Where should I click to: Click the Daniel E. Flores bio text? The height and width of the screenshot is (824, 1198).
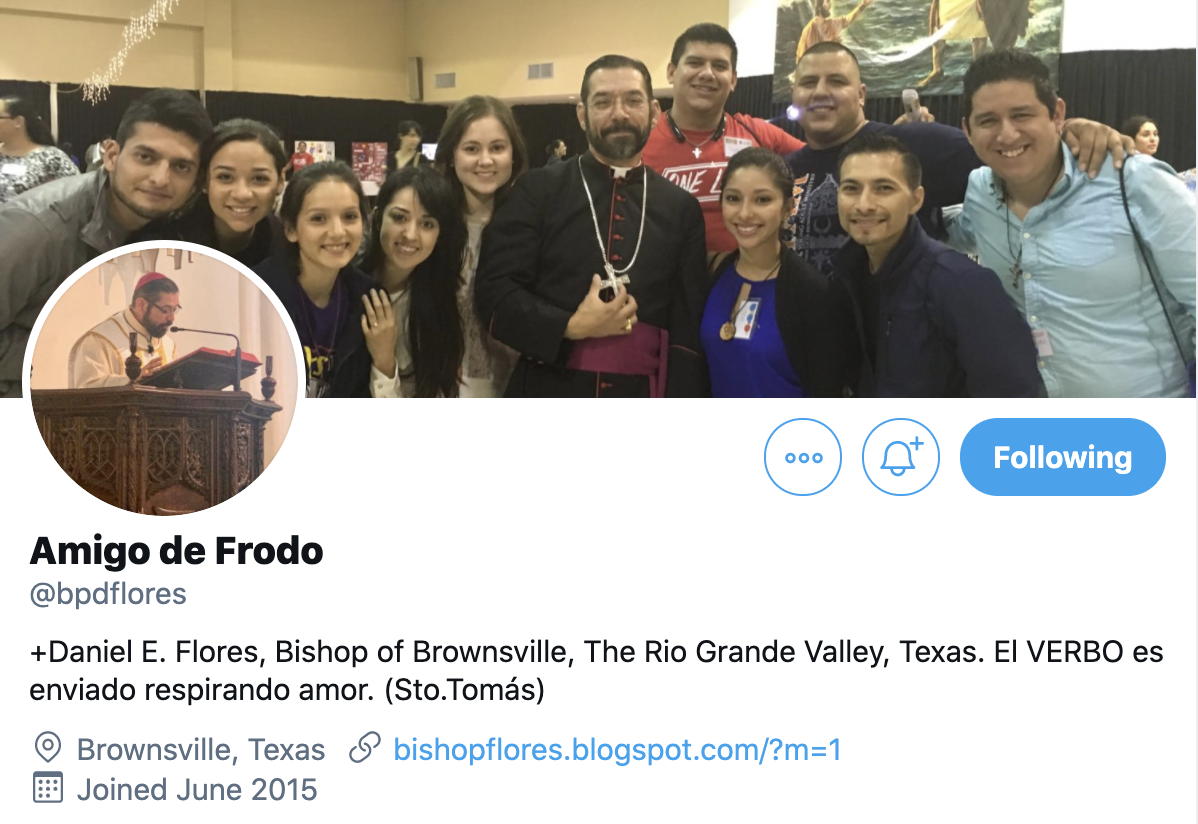coord(596,670)
